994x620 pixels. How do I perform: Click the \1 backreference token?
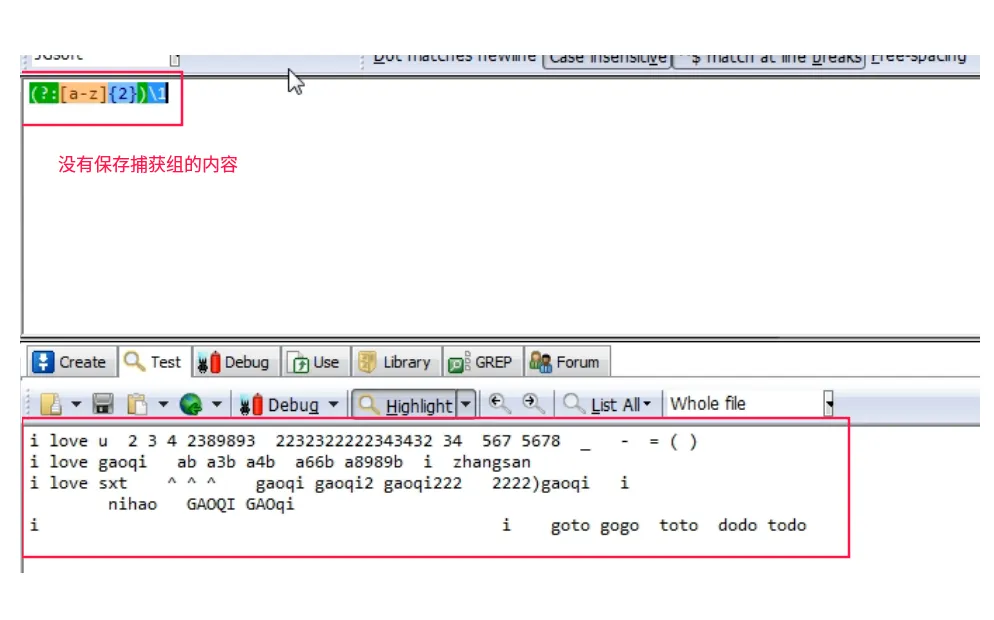[157, 94]
